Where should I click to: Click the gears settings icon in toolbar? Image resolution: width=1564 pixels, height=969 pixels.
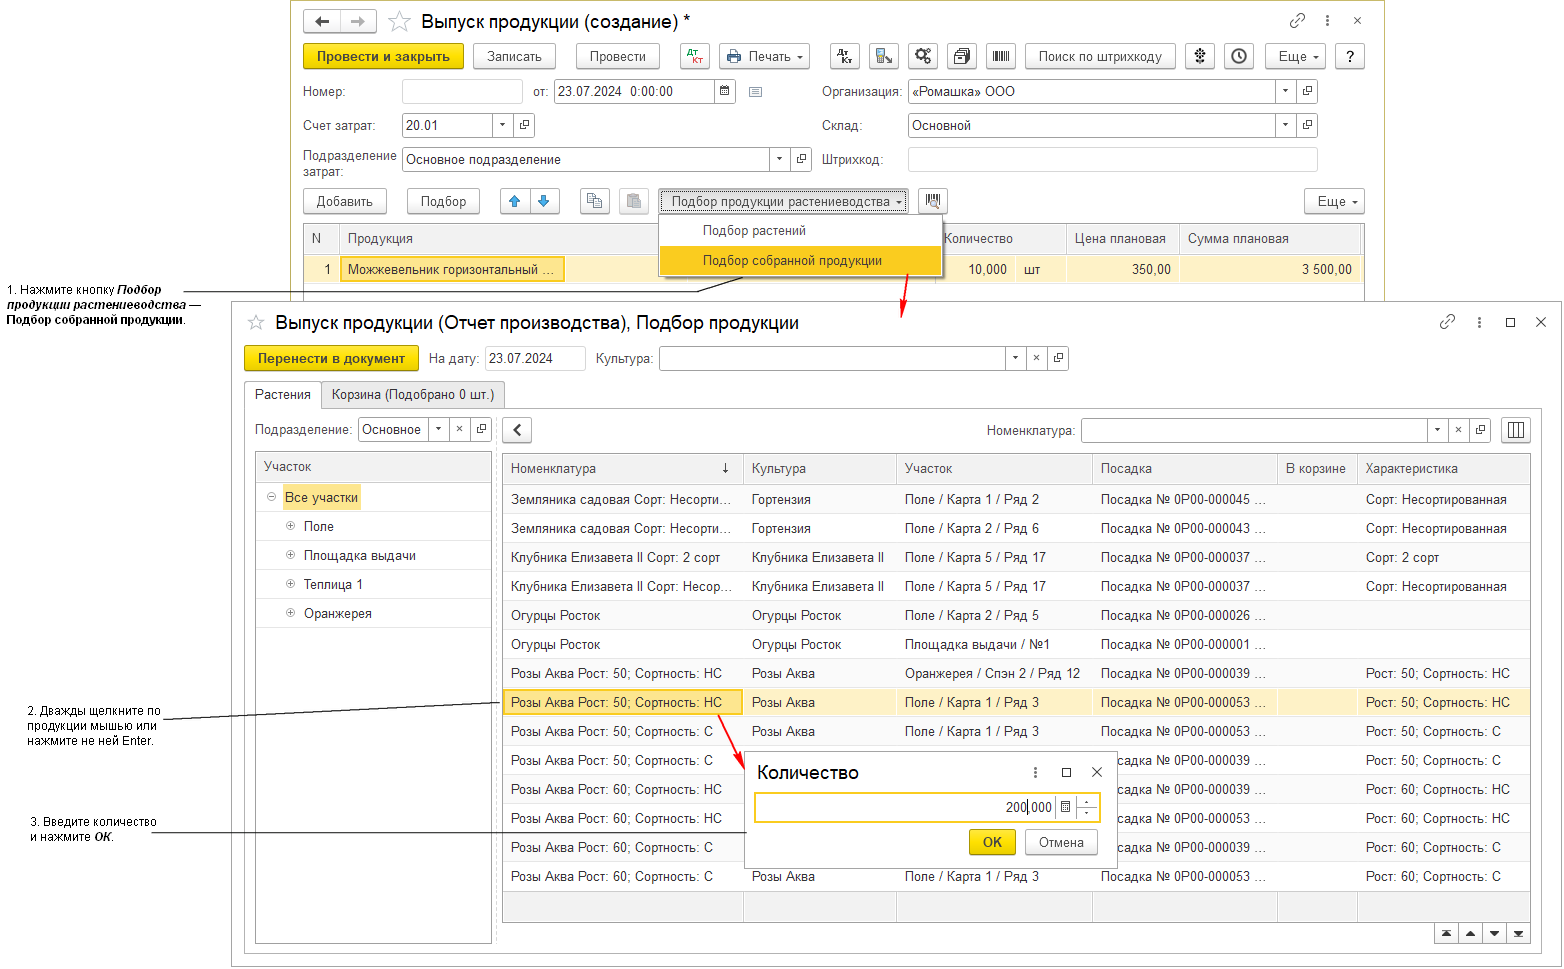click(922, 57)
